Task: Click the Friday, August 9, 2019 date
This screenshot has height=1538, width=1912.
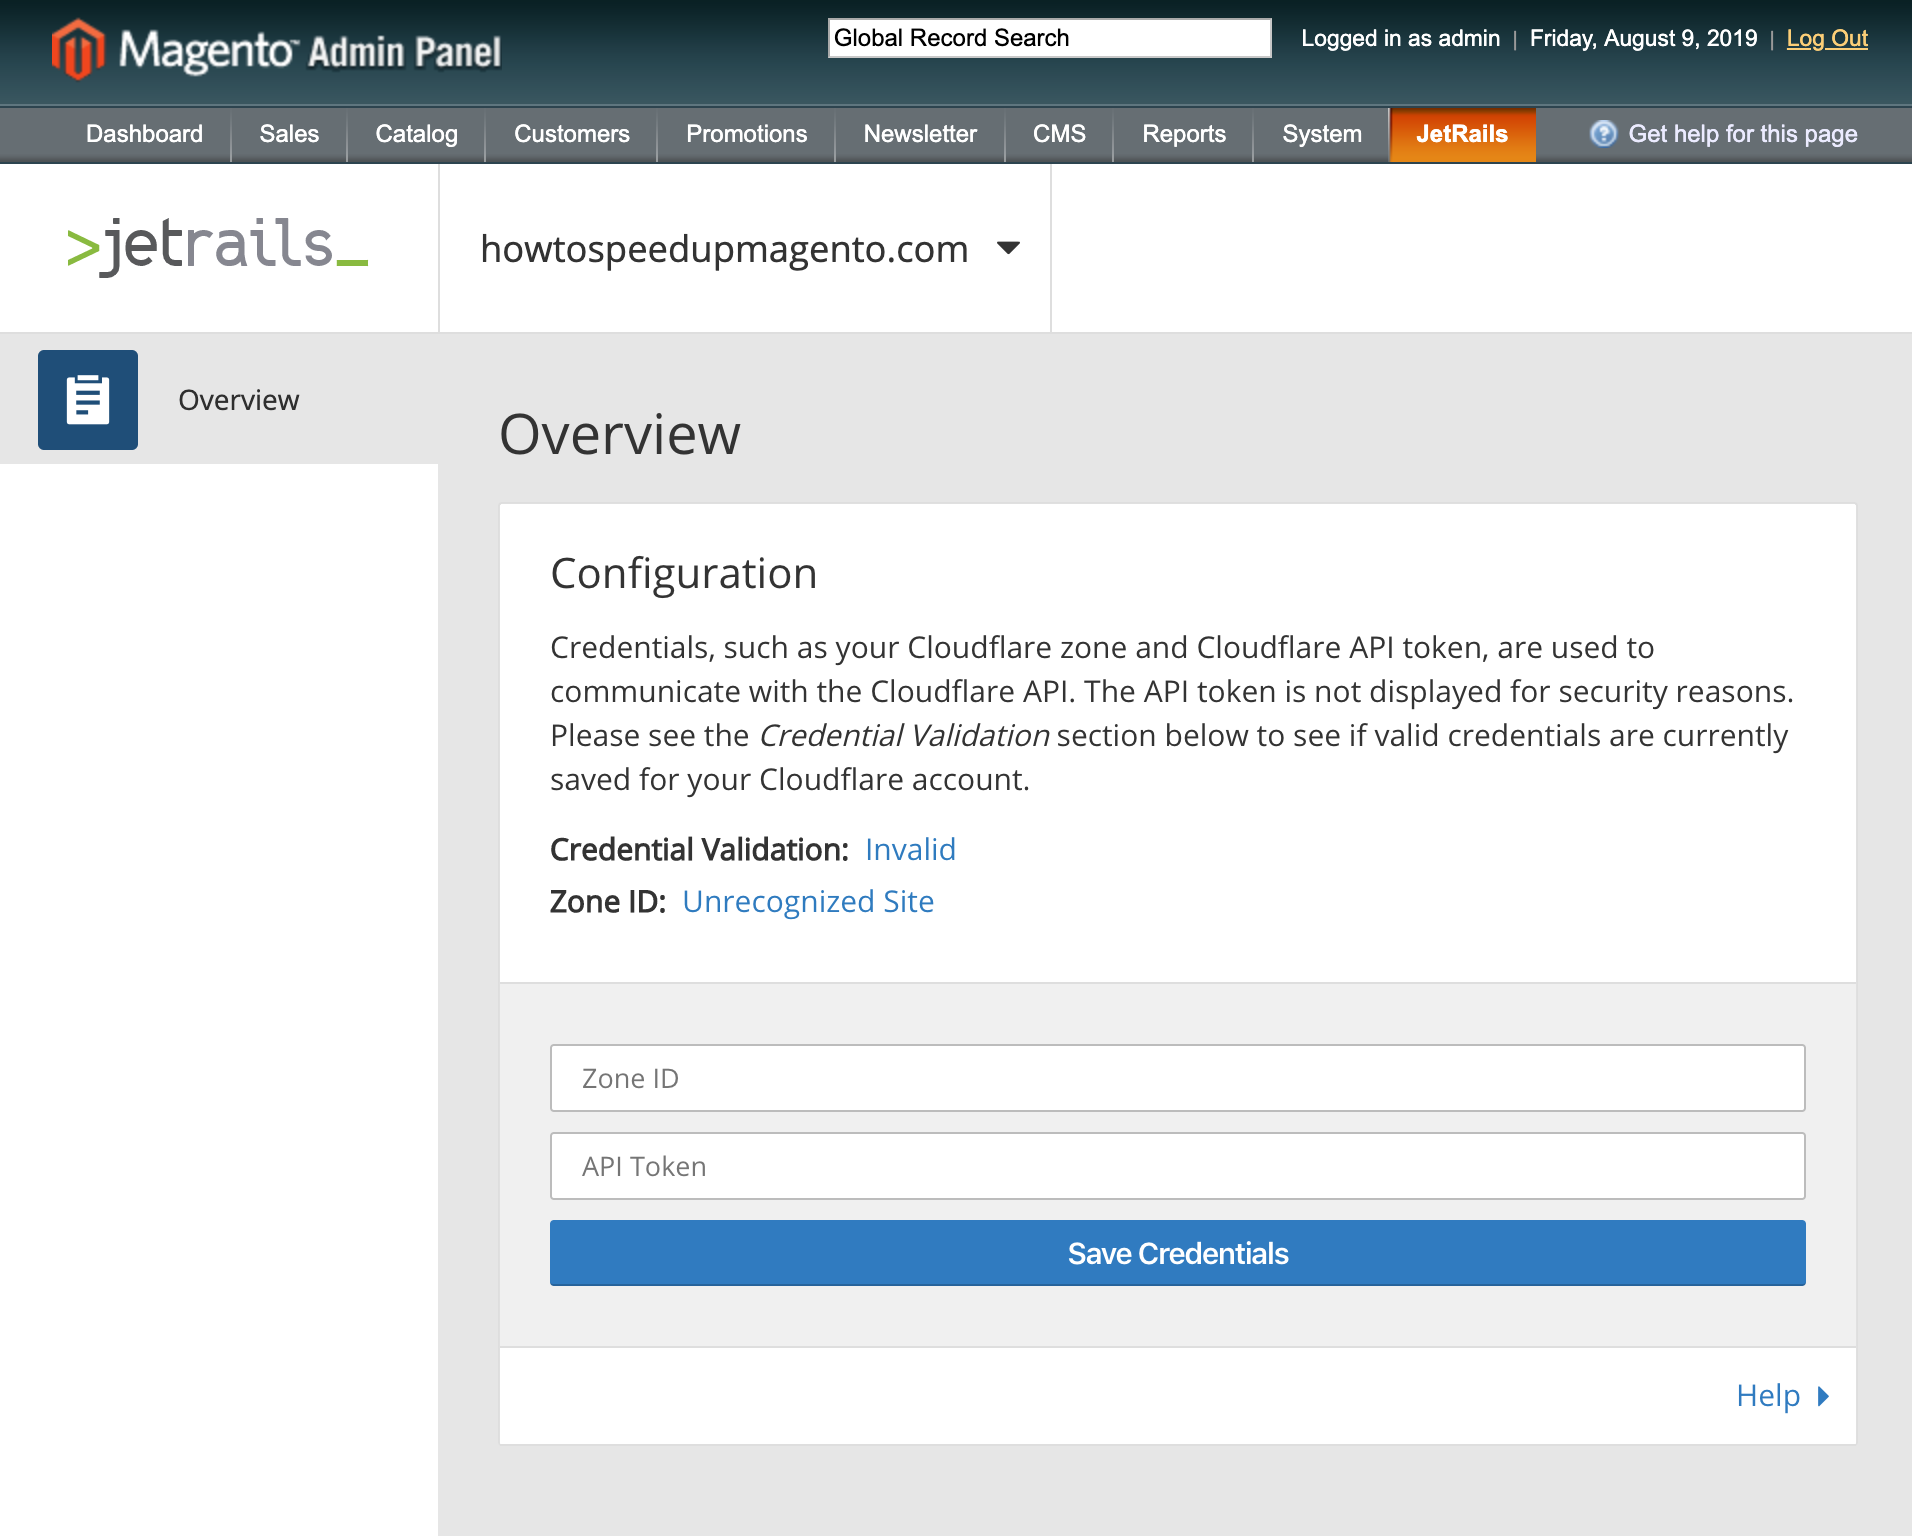Action: click(1643, 38)
